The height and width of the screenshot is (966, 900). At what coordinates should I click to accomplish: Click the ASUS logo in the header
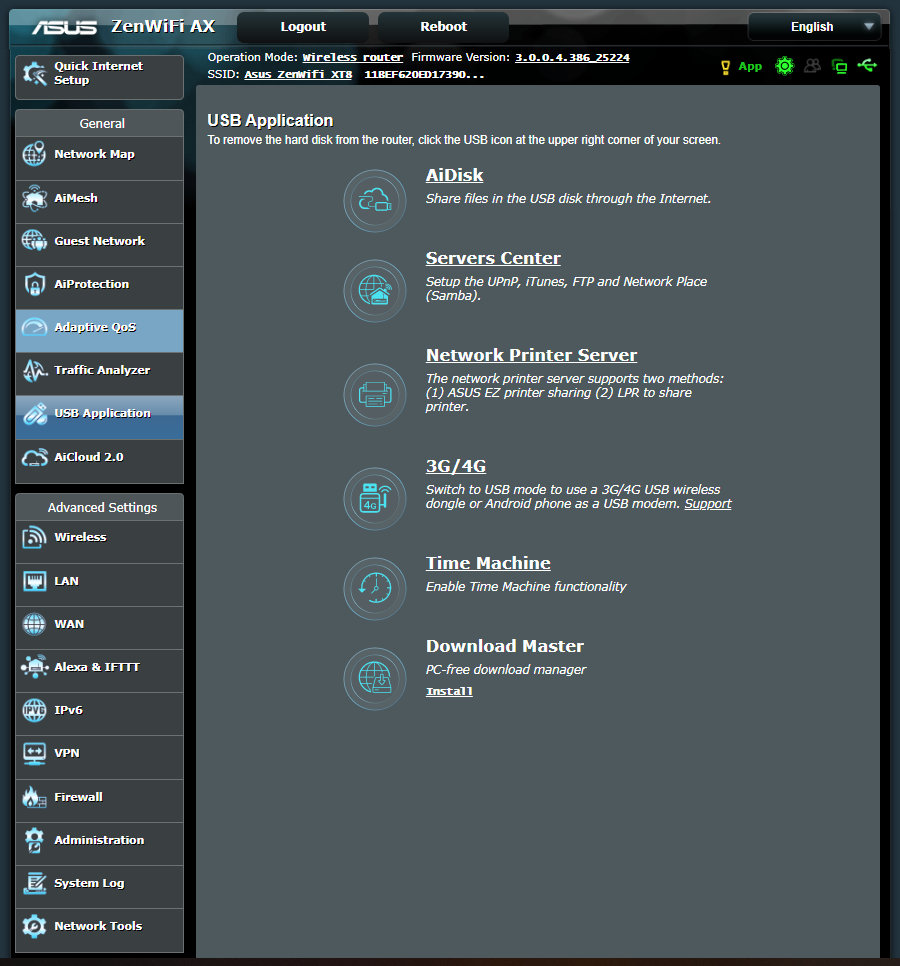[65, 27]
